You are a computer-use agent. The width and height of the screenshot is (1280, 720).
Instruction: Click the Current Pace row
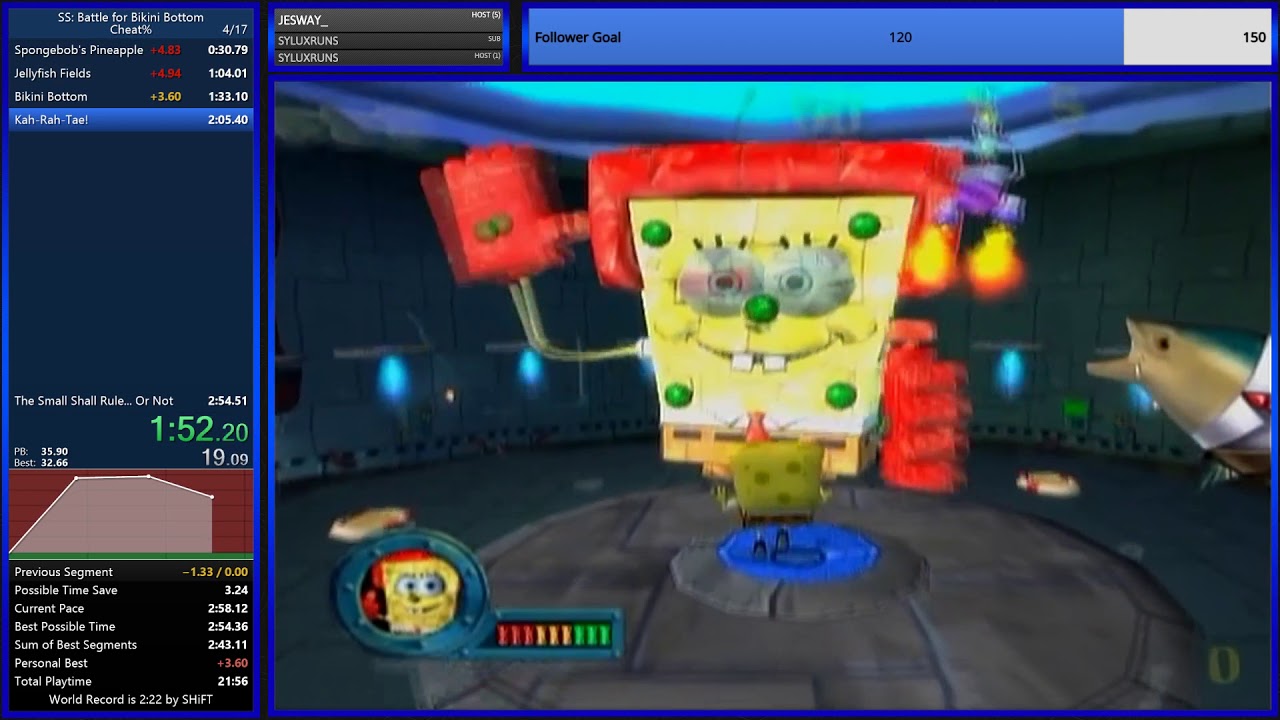point(131,608)
